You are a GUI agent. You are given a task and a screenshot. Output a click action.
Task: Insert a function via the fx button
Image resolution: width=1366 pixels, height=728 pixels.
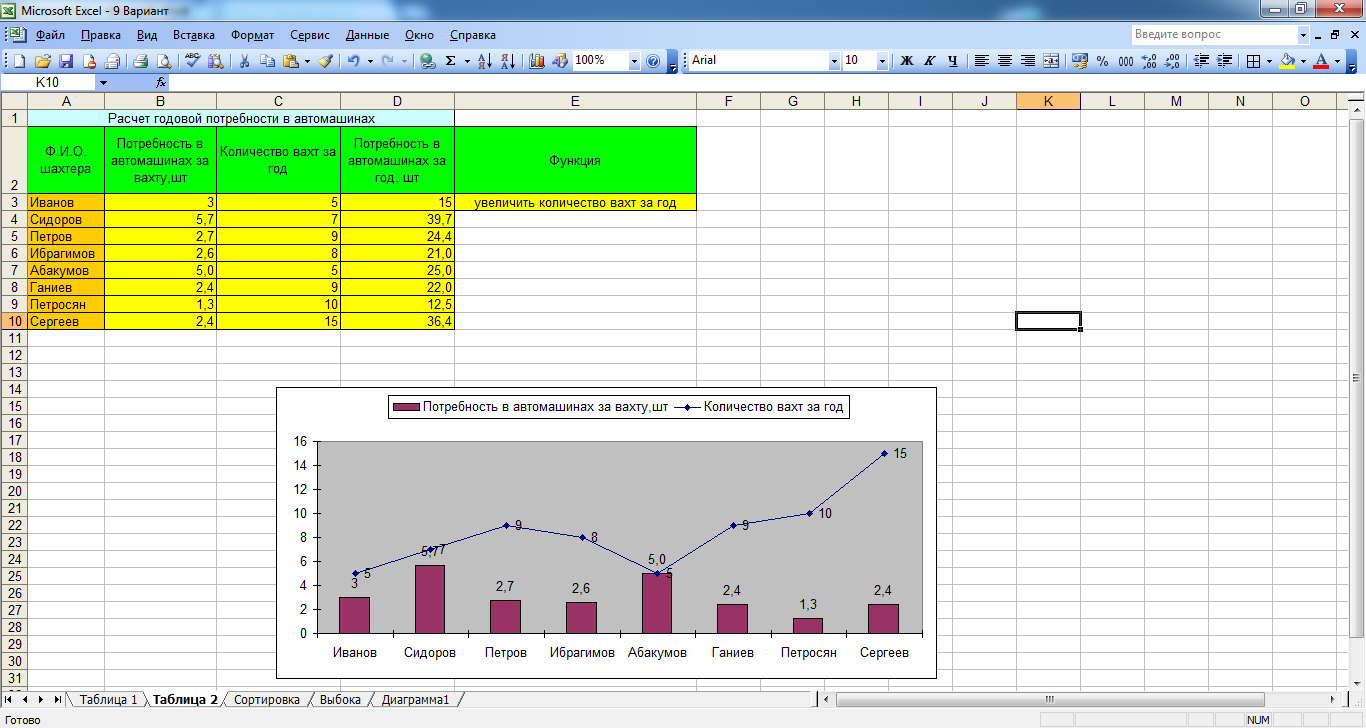point(161,82)
